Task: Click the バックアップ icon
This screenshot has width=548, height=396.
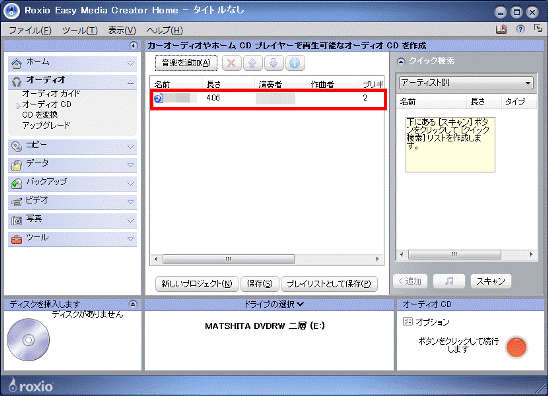Action: (16, 183)
